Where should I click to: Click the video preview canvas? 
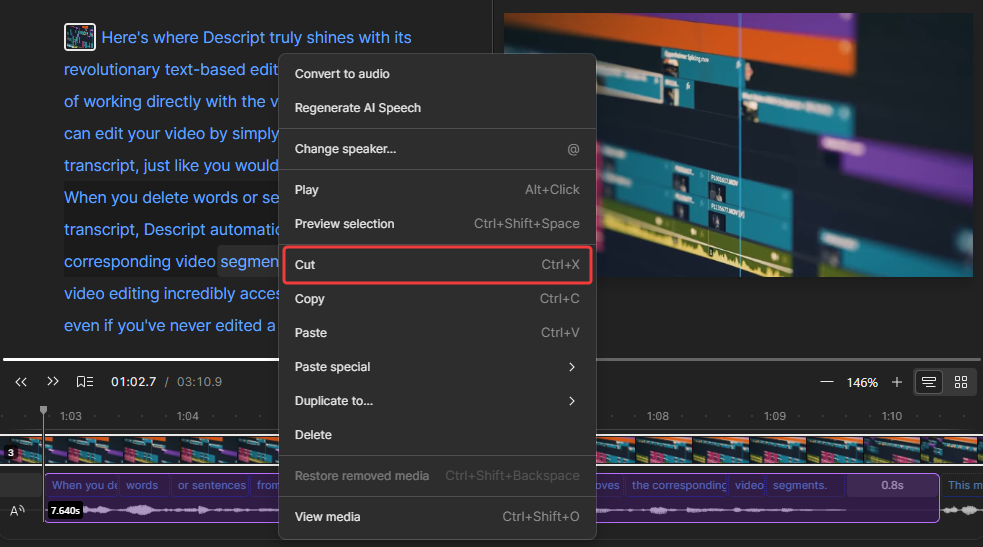click(x=740, y=145)
